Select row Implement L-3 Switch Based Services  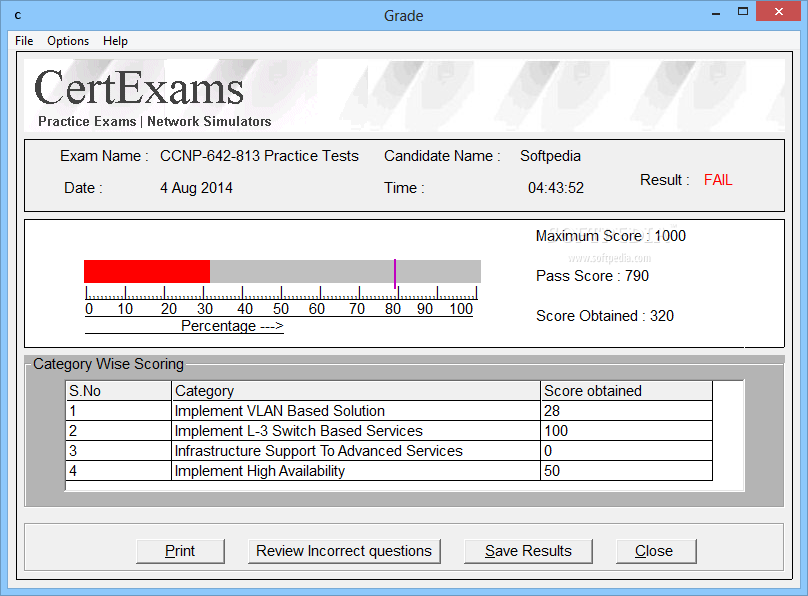coord(389,431)
